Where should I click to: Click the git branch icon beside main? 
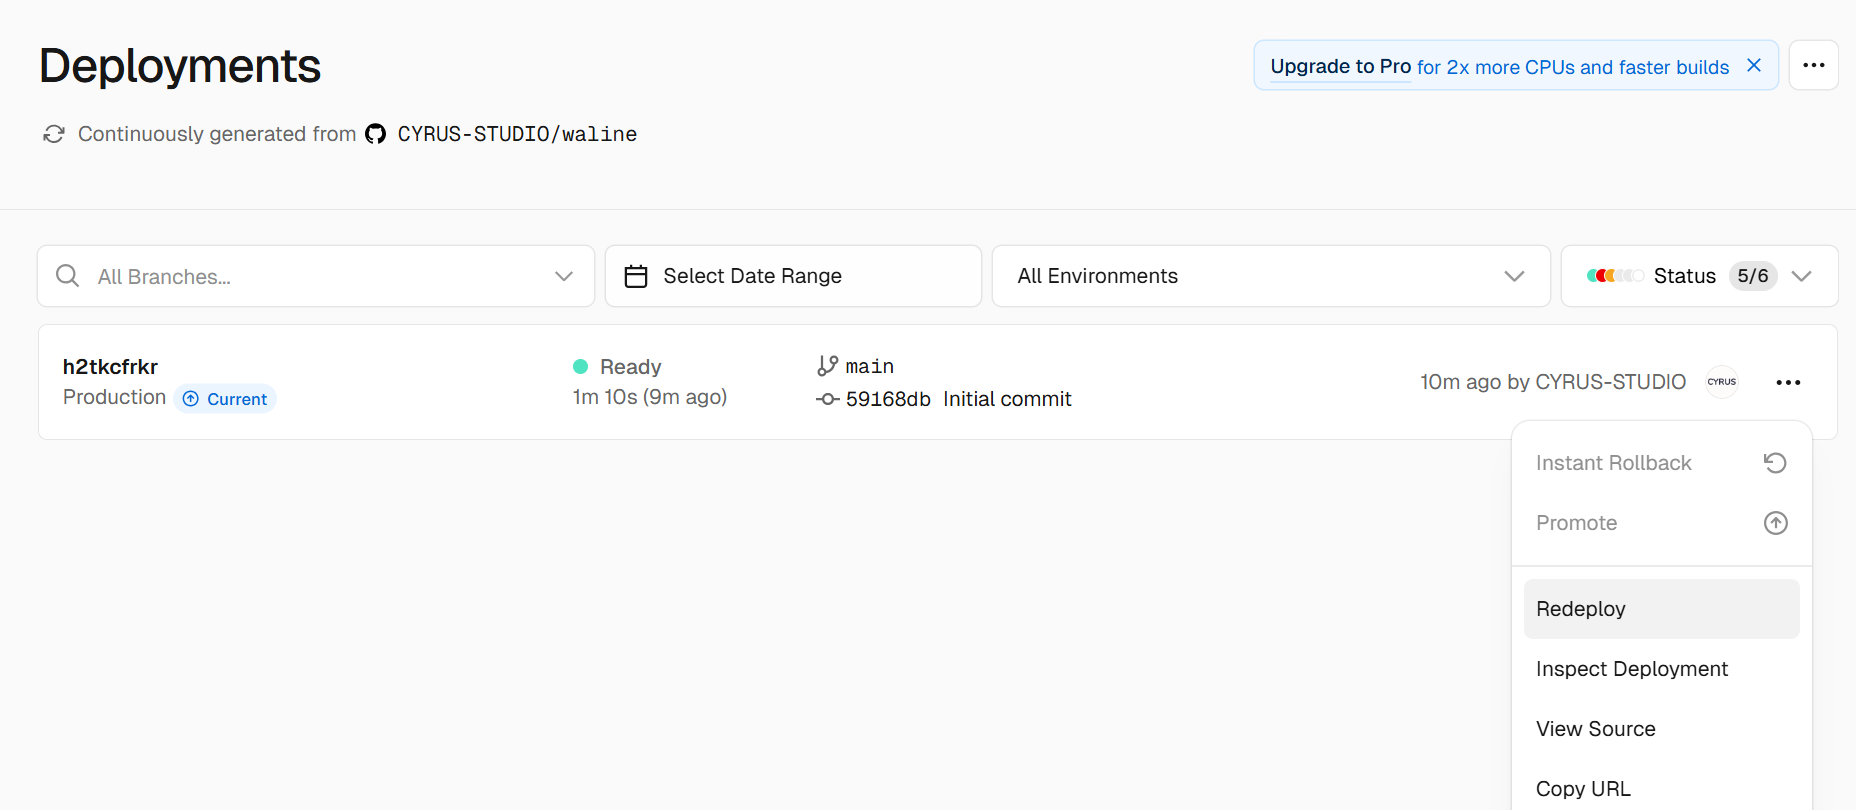827,366
